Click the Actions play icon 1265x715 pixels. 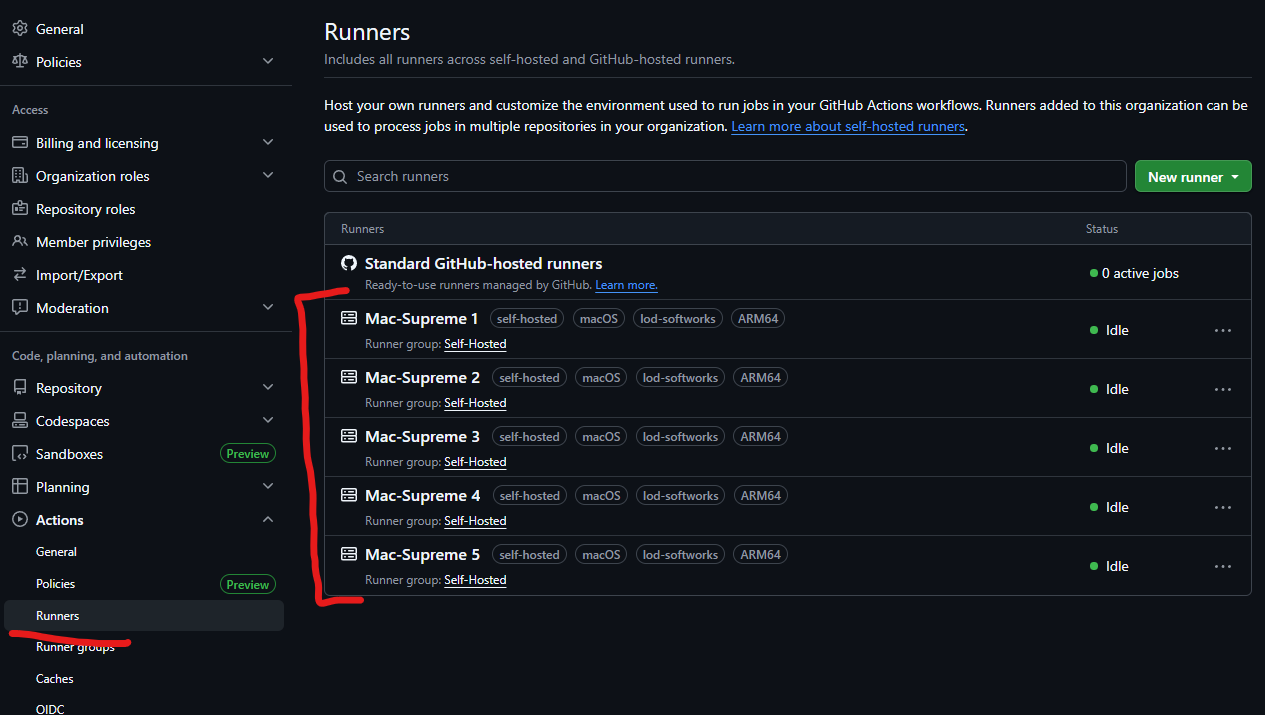click(19, 520)
